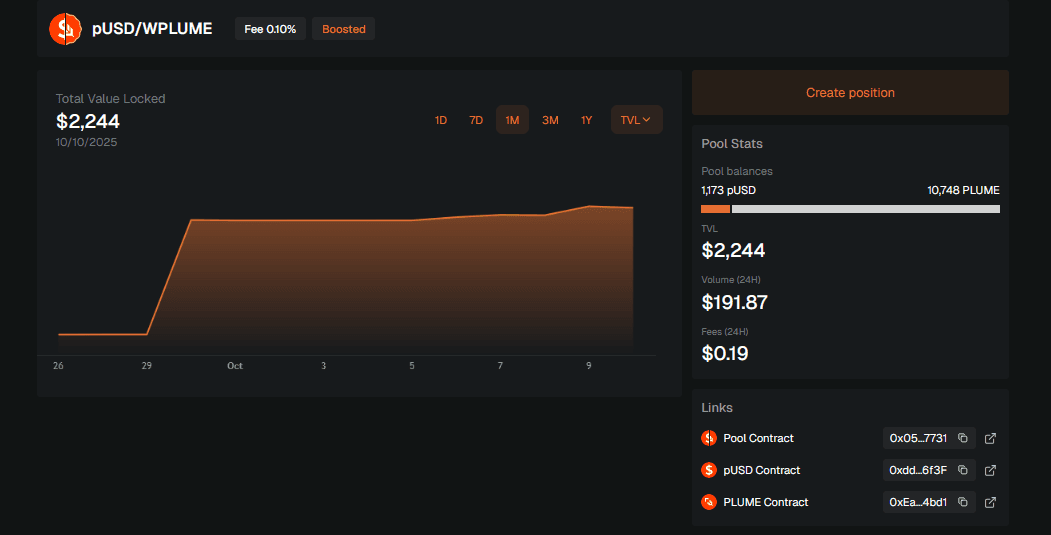Click the pUSD/WPLUME pair title

(x=152, y=29)
